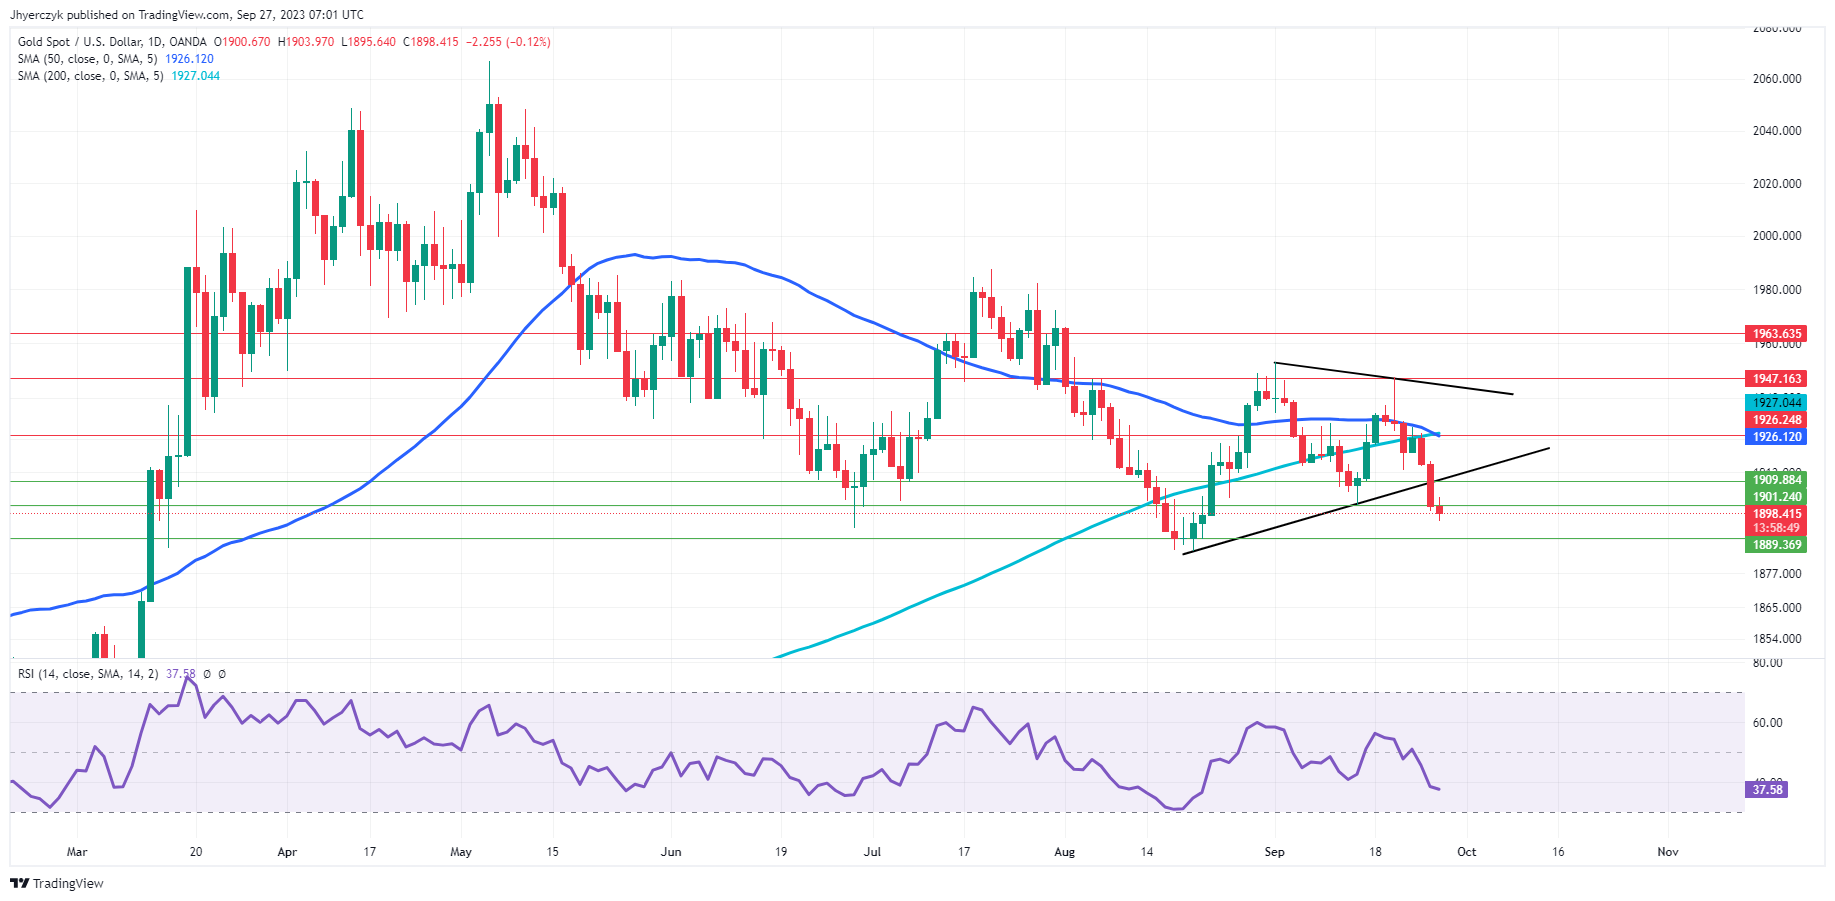Image resolution: width=1835 pixels, height=901 pixels.
Task: Click the Mar label on the date axis
Action: click(77, 852)
